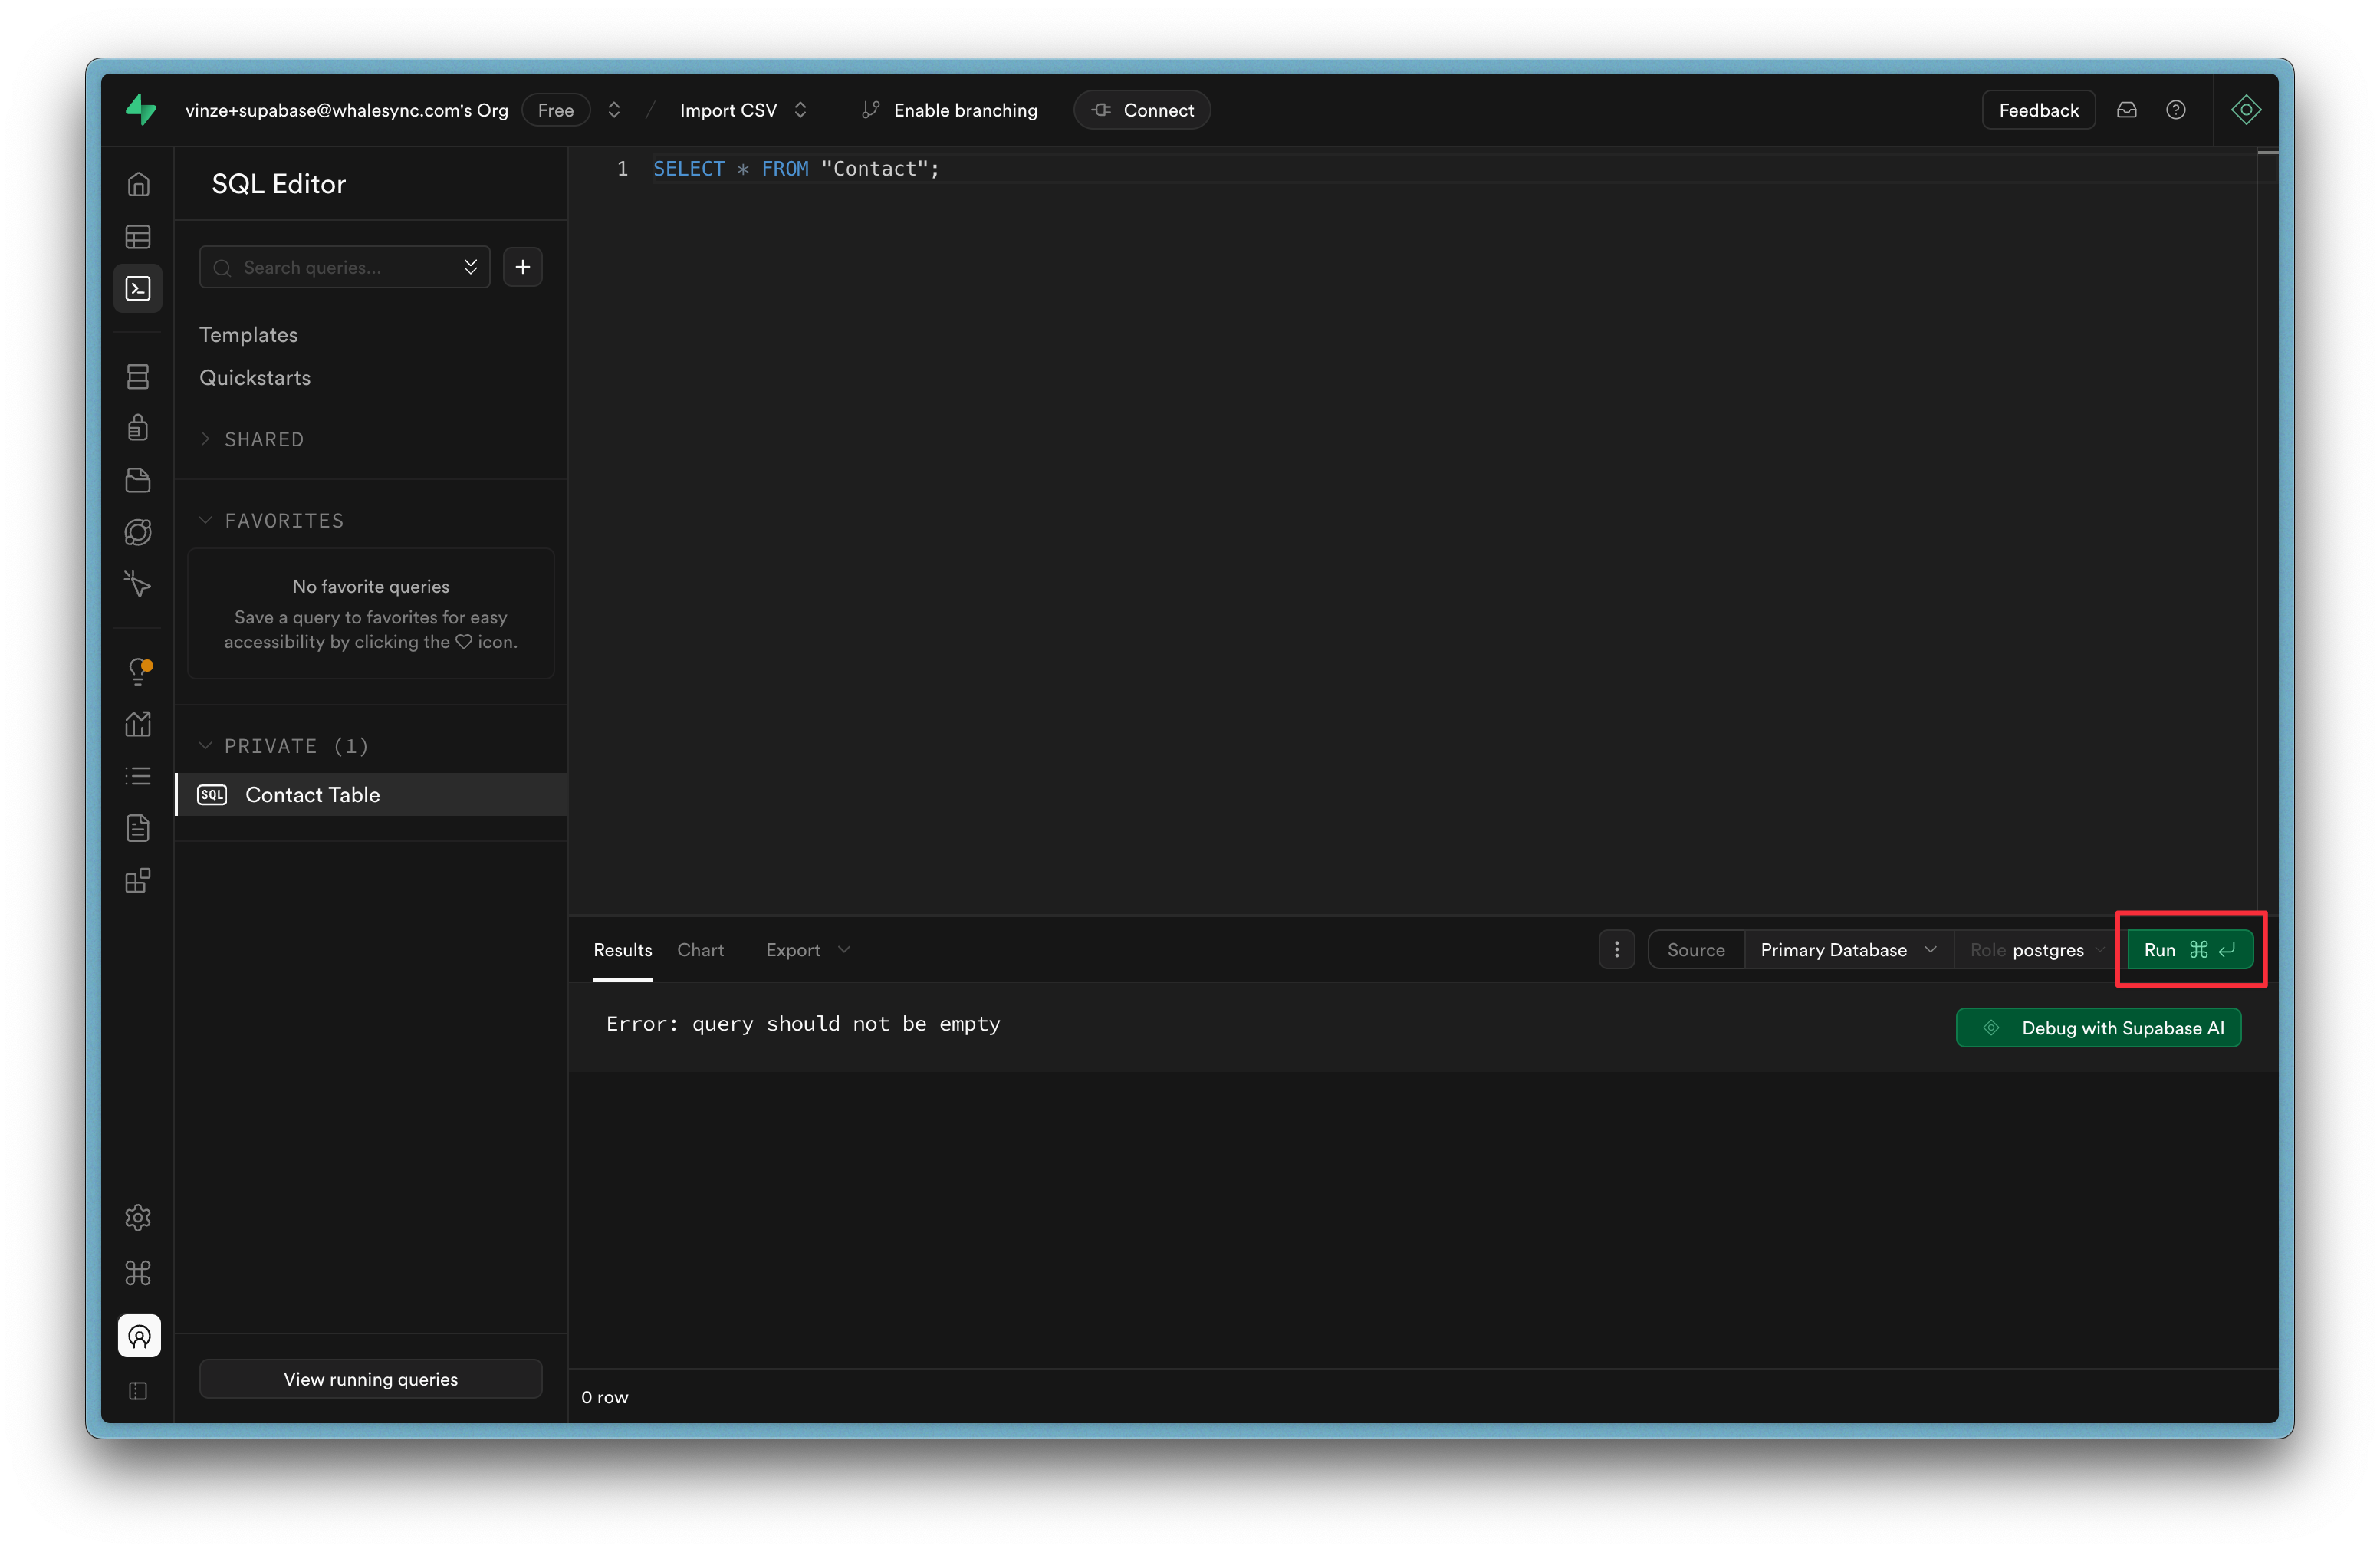Click the Search queries input field
This screenshot has height=1552, width=2380.
344,267
